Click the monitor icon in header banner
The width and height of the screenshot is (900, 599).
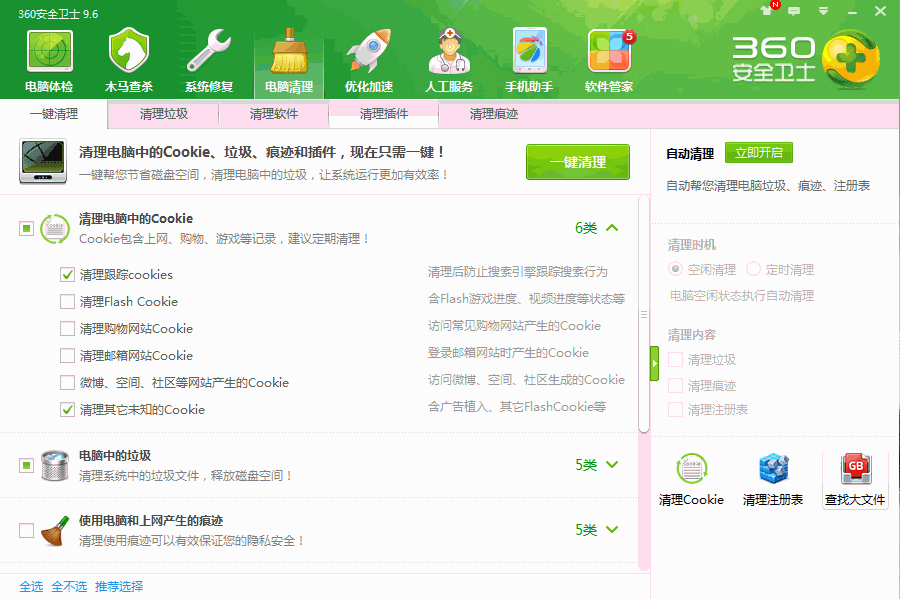42,161
